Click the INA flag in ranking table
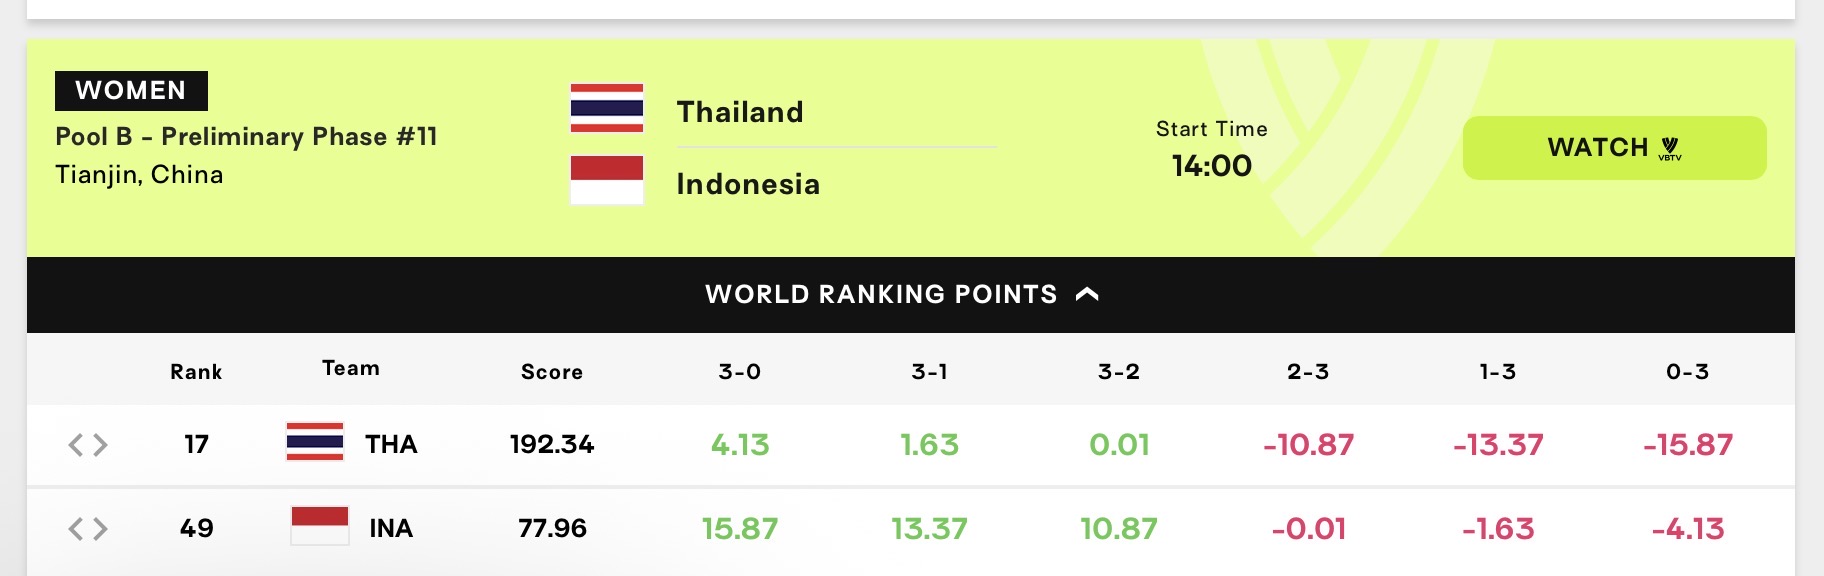Screen dimensions: 1824x576 coord(320,526)
